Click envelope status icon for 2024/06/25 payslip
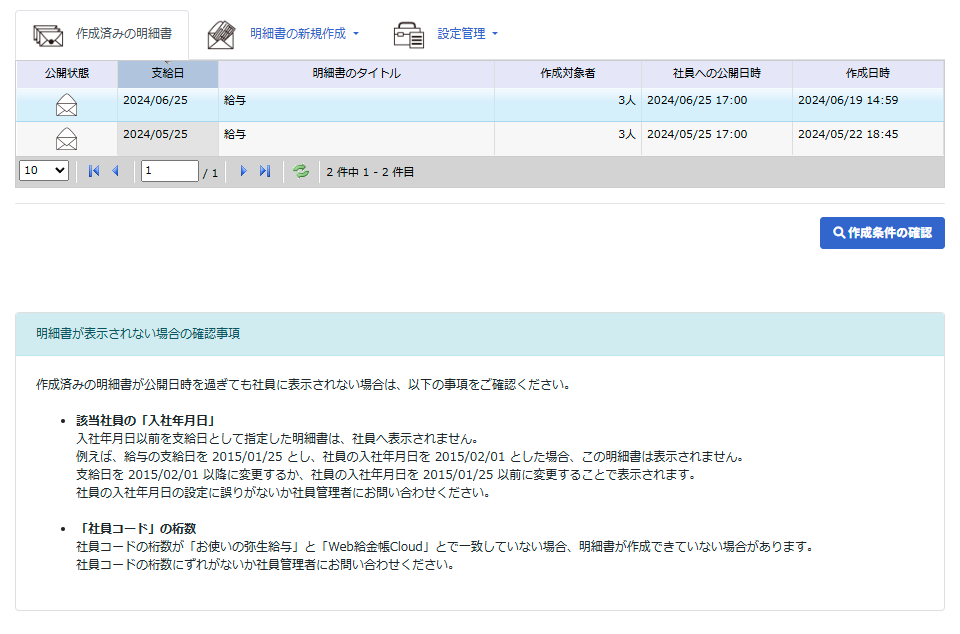Viewport: 960px width, 634px height. (x=66, y=104)
